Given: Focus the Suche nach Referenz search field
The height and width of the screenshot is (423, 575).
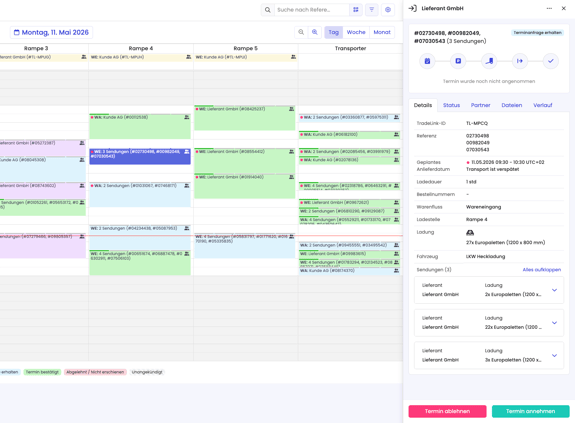Looking at the screenshot, I should tap(311, 10).
